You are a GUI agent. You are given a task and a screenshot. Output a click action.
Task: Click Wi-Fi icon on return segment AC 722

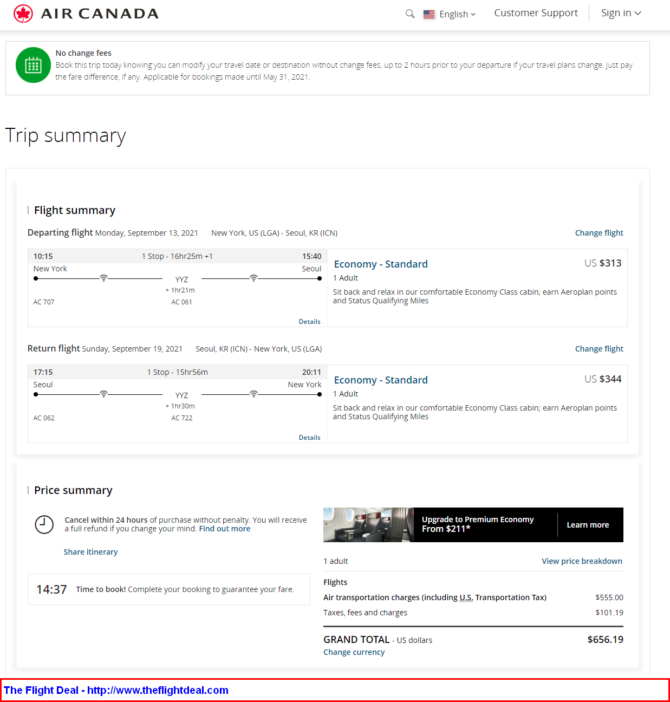click(x=254, y=394)
